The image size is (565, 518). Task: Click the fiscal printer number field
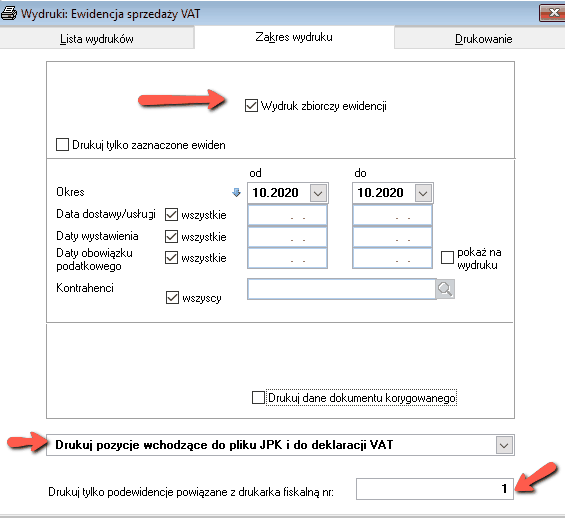tap(435, 489)
